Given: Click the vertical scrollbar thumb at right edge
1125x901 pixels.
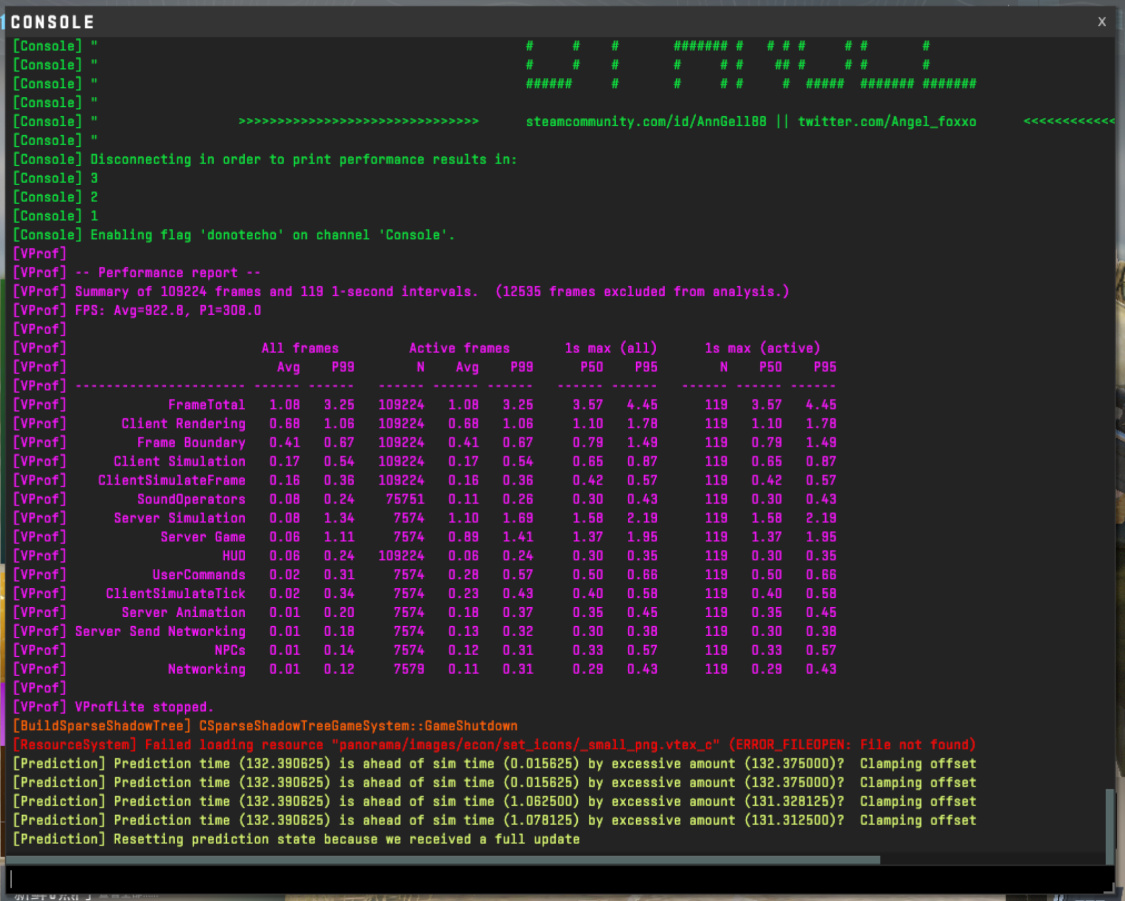Looking at the screenshot, I should (1111, 821).
